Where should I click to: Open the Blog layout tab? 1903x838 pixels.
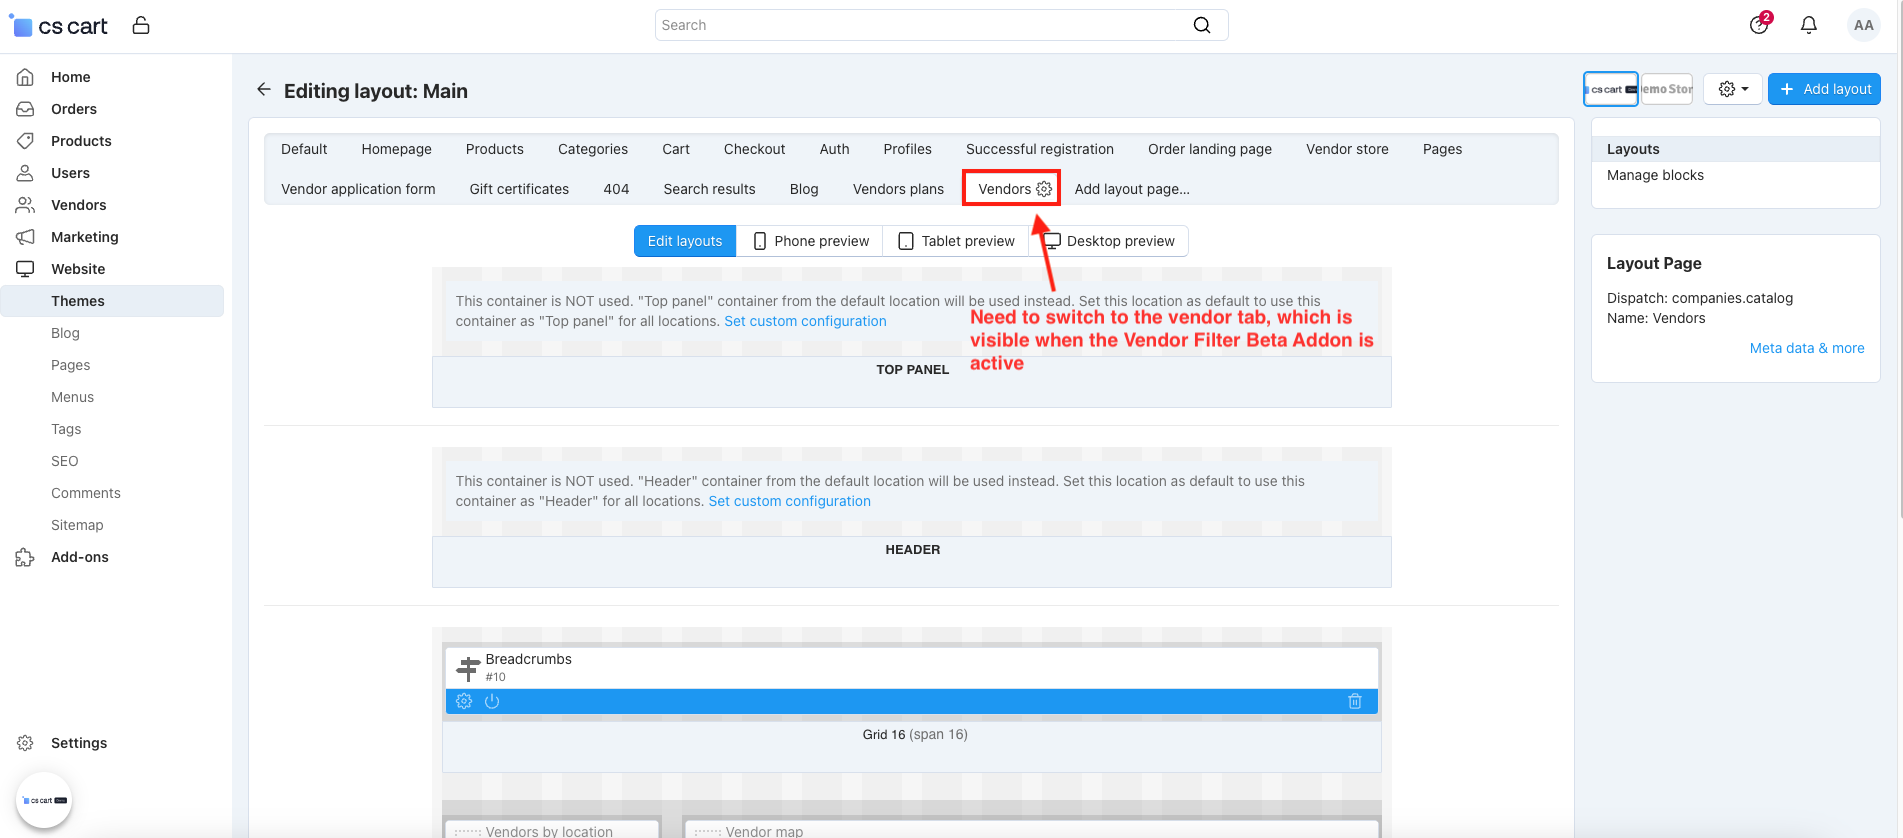coord(804,189)
